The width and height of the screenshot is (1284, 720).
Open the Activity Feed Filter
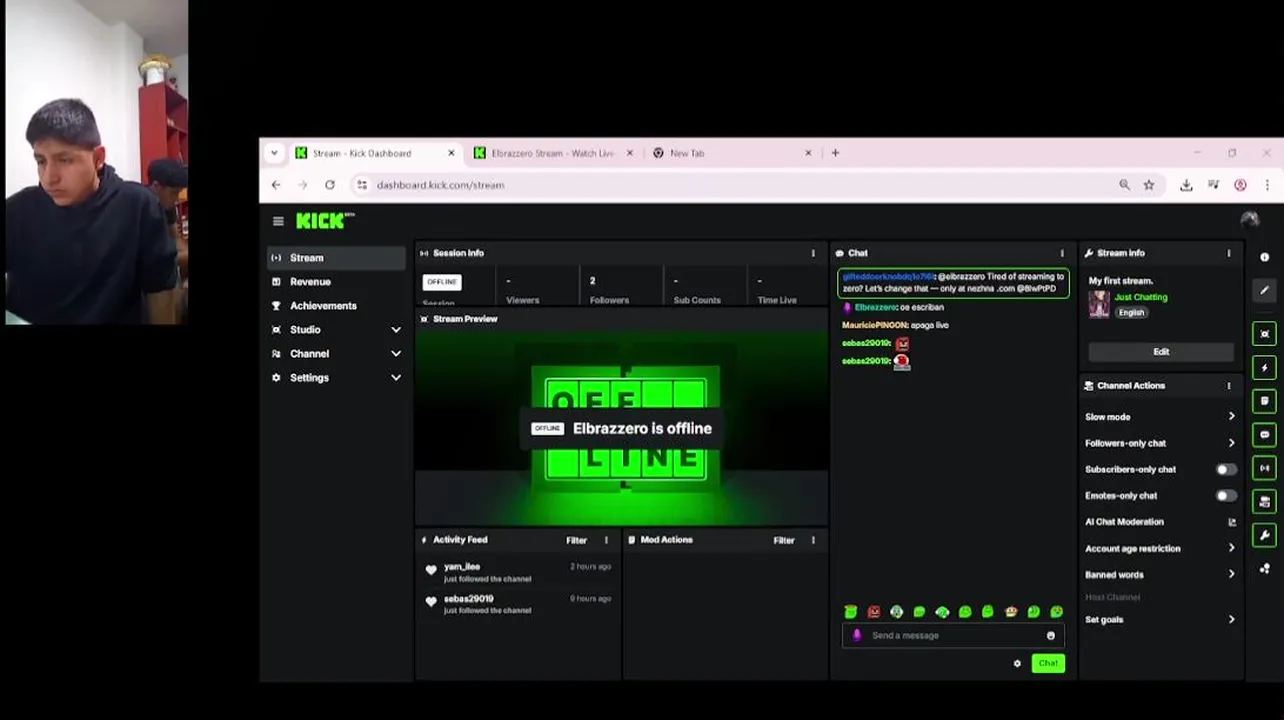576,540
